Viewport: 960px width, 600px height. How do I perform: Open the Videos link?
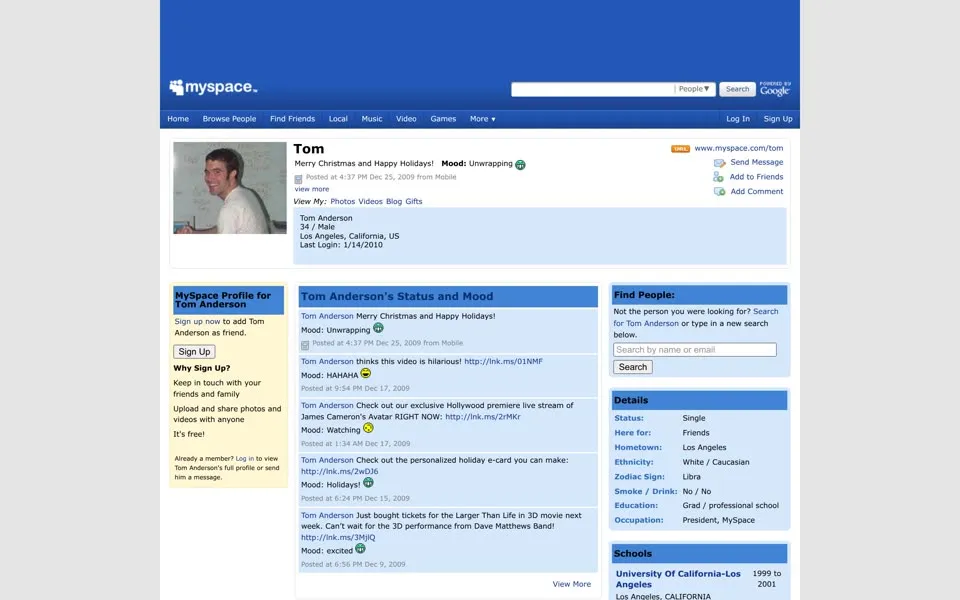pos(370,201)
